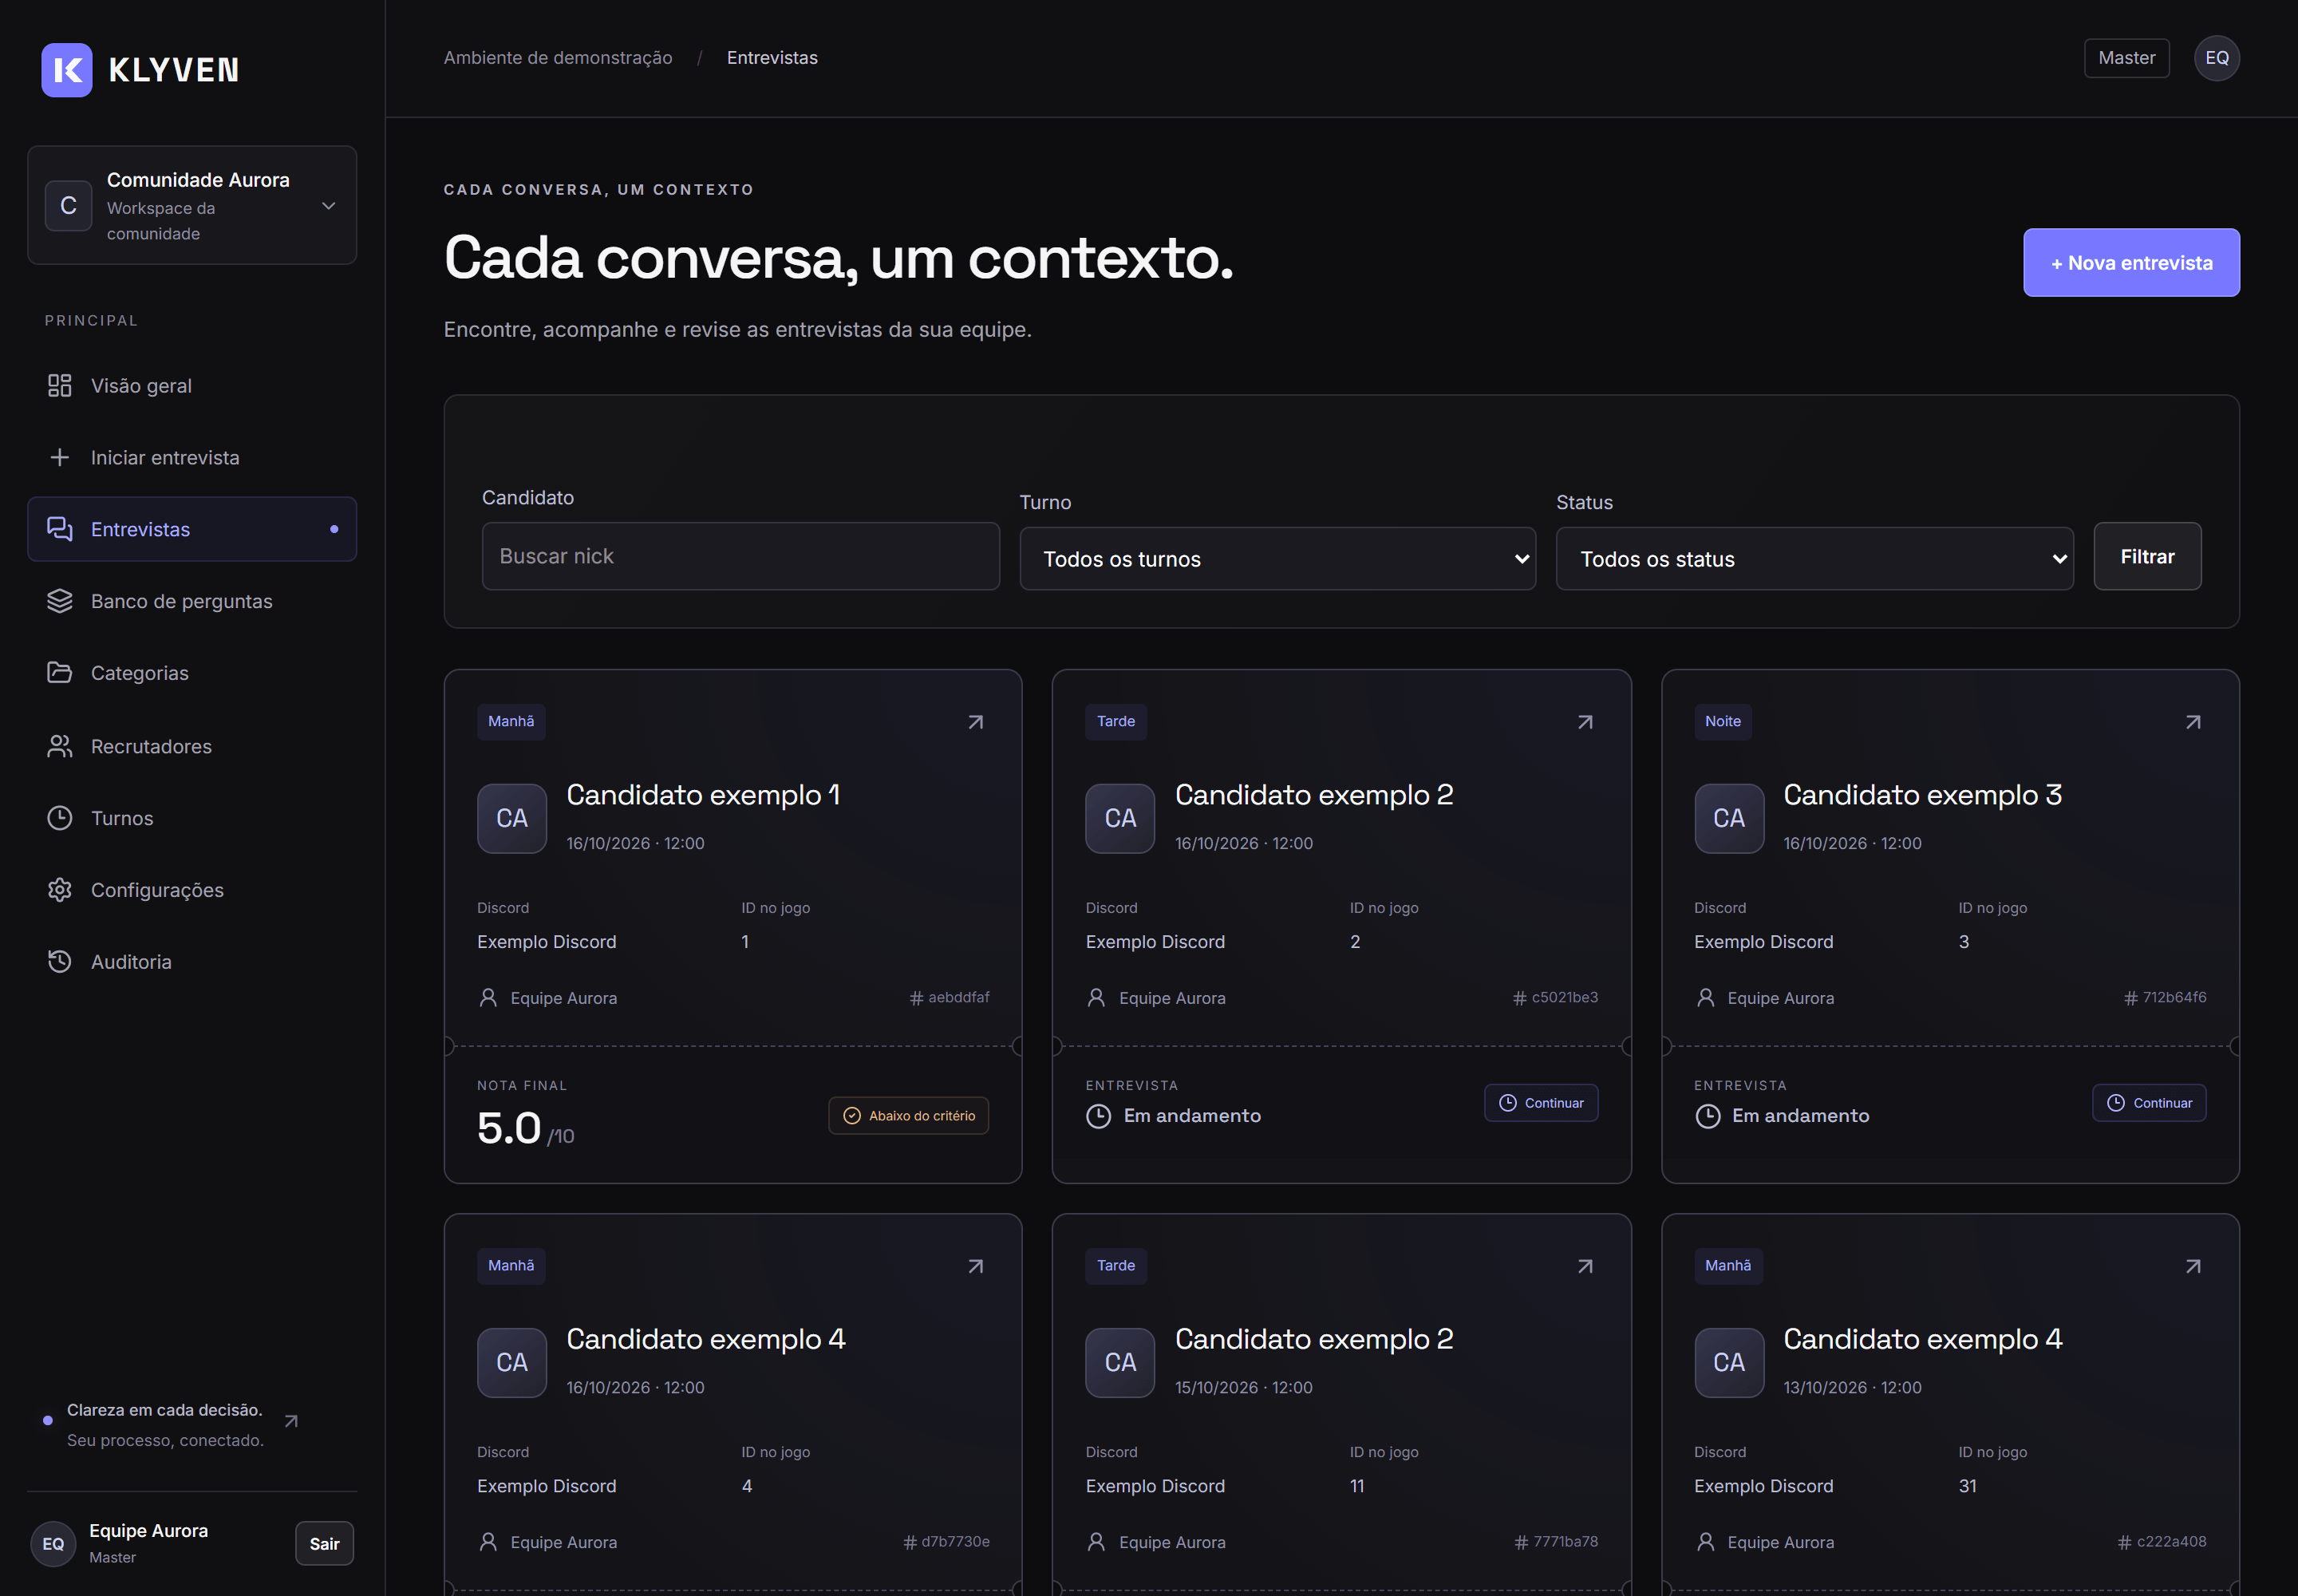The image size is (2298, 1596).
Task: Open Candidato exemplo 3 card arrow icon
Action: click(x=2193, y=722)
